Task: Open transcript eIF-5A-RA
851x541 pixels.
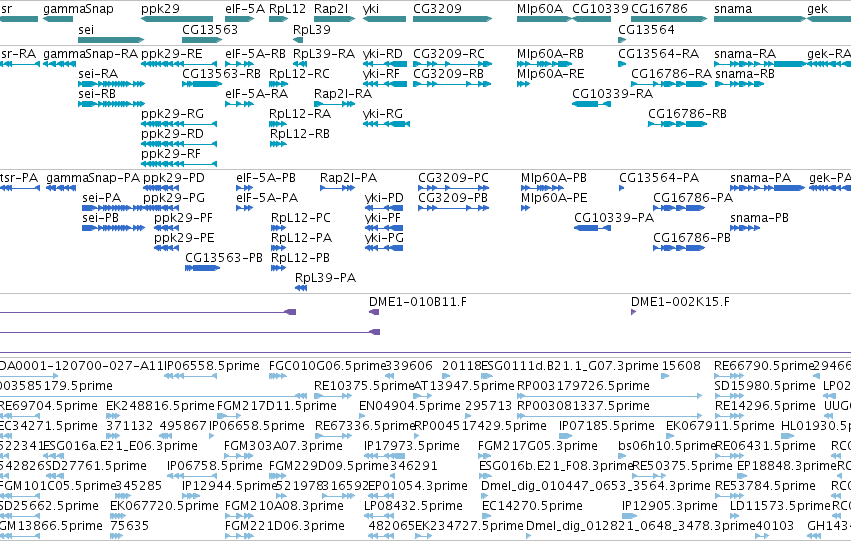Action: (x=257, y=94)
